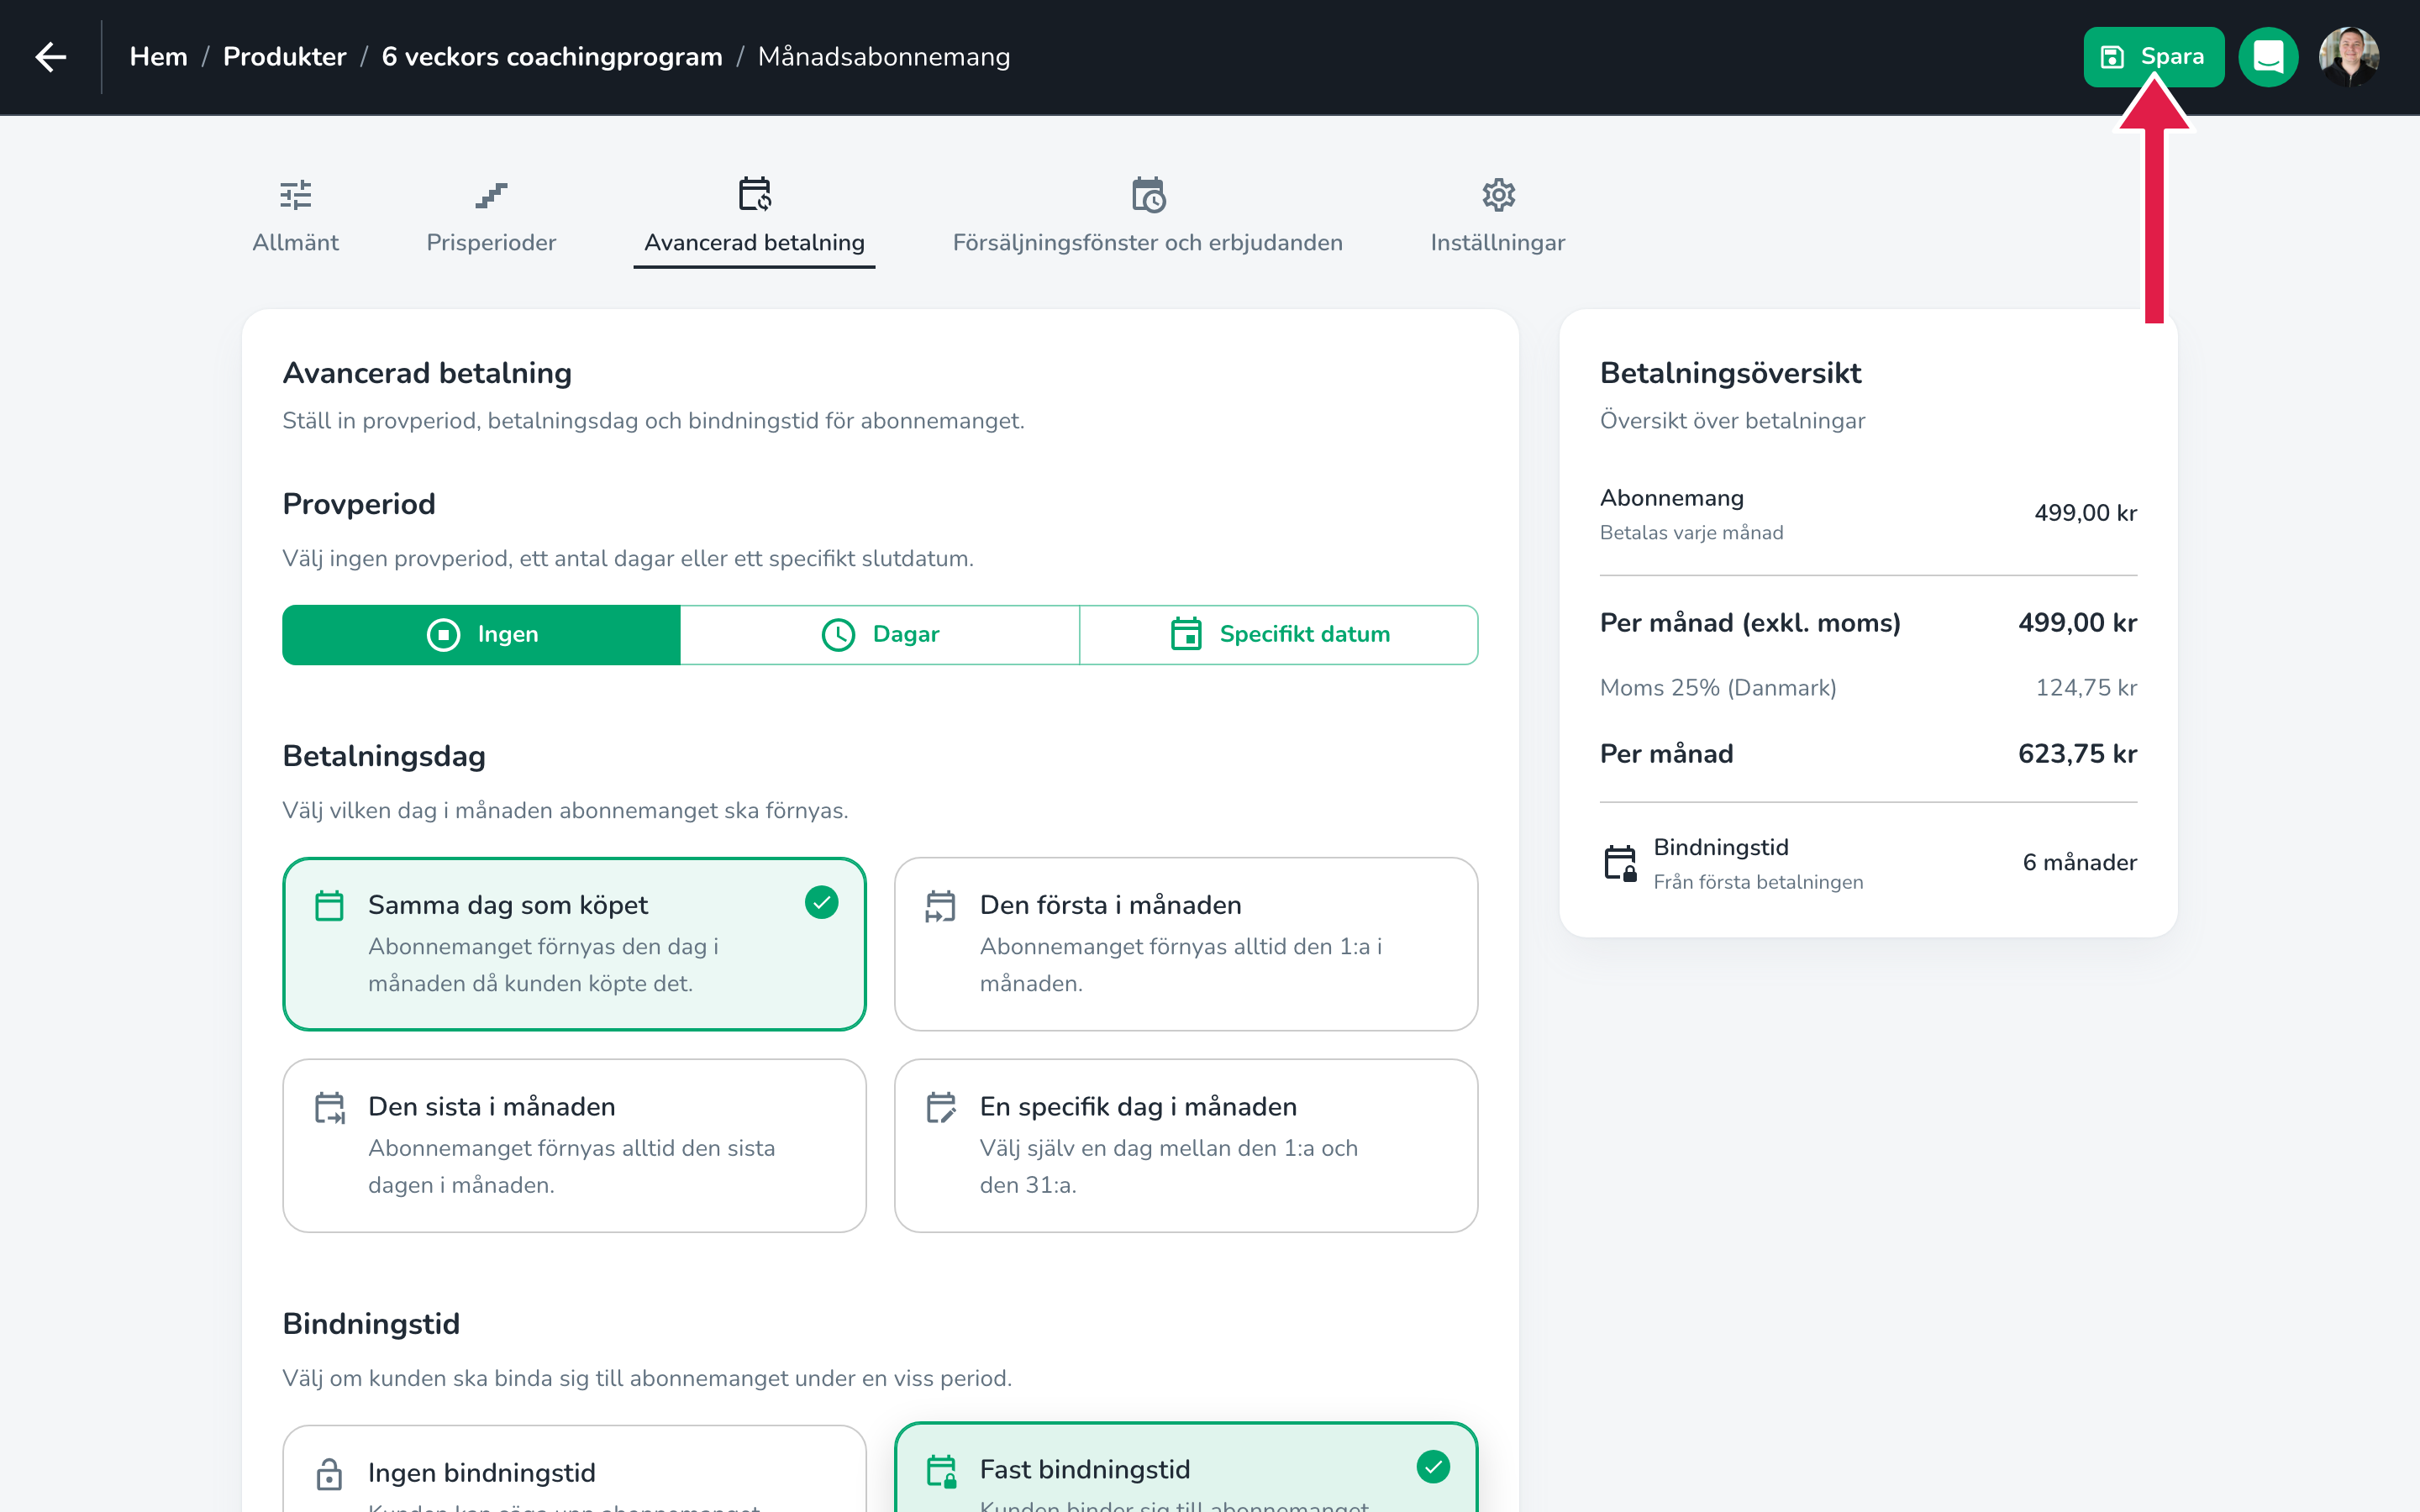Select Ingen bindningstid option

pos(574,1469)
